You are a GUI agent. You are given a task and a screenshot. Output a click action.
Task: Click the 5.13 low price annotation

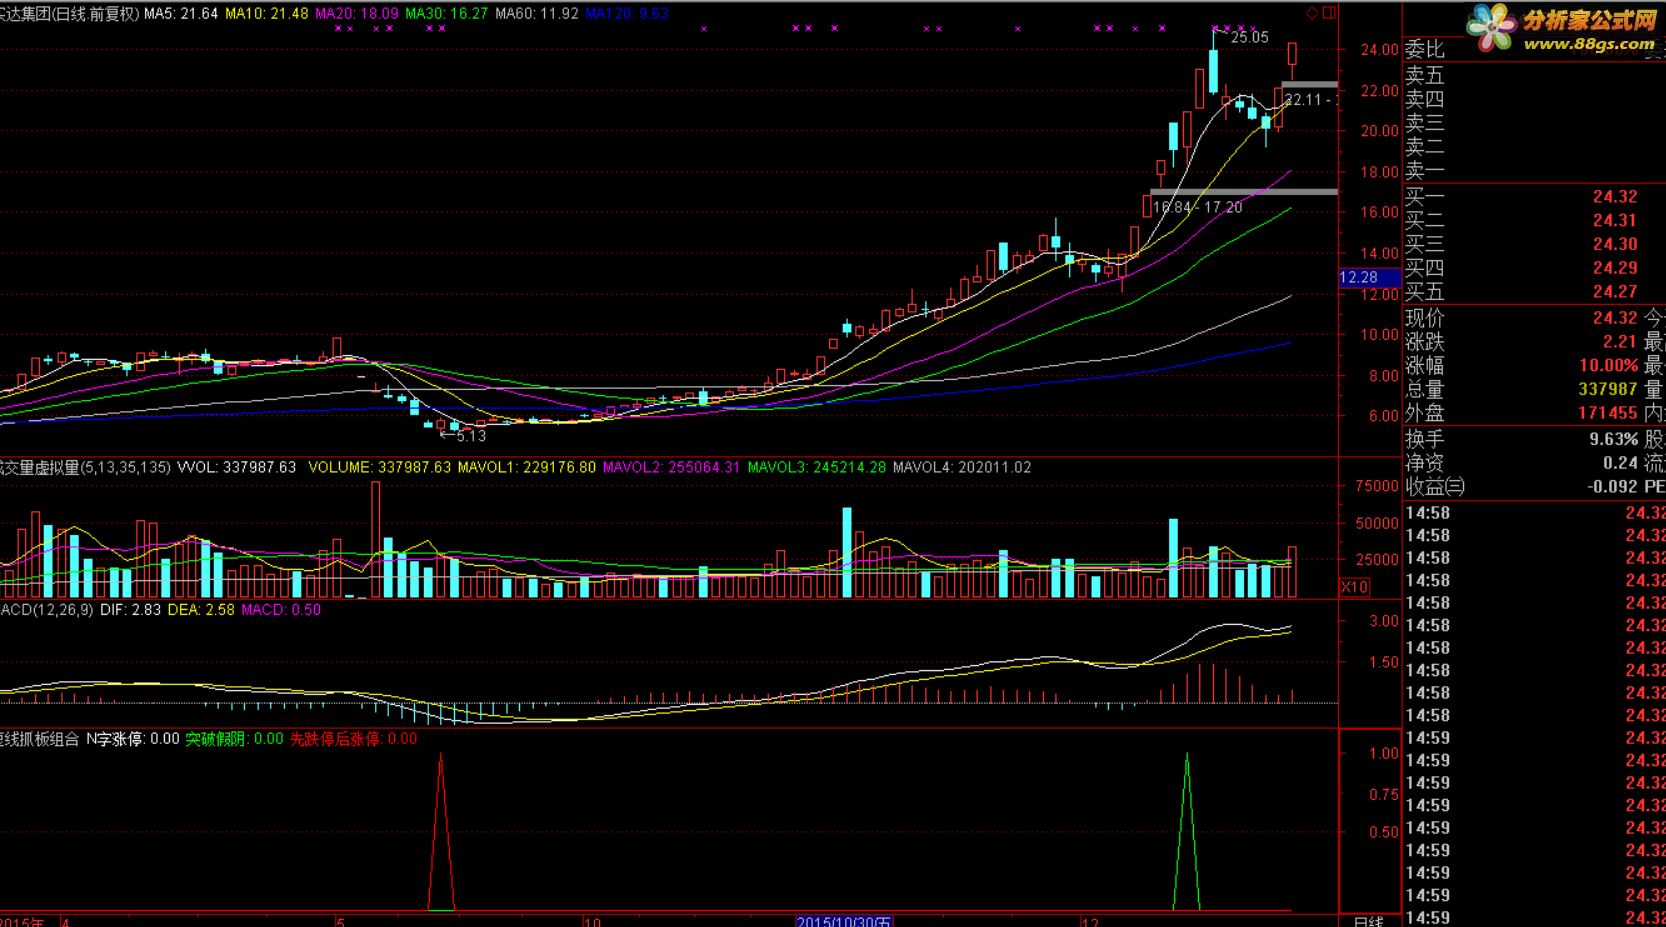pos(470,436)
